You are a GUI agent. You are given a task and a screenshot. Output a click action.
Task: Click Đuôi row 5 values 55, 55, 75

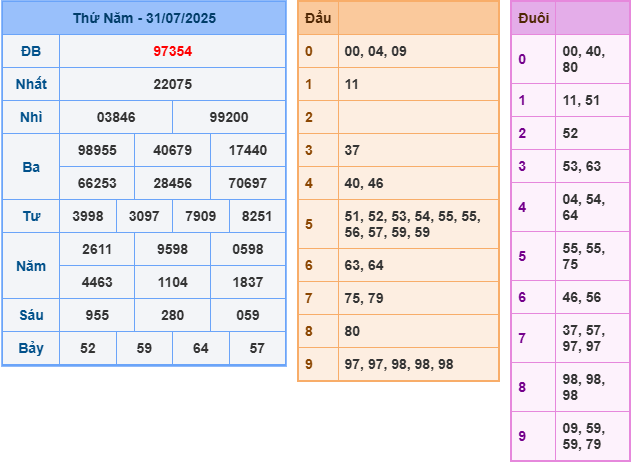tap(584, 256)
